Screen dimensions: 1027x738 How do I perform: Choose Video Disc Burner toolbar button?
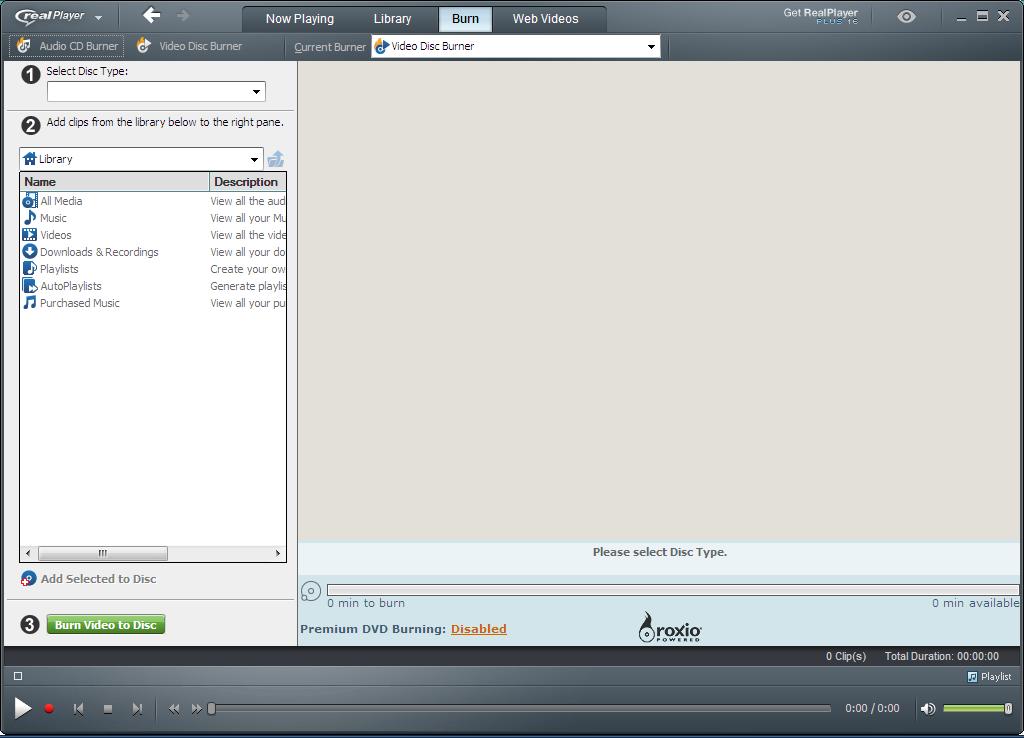point(189,46)
